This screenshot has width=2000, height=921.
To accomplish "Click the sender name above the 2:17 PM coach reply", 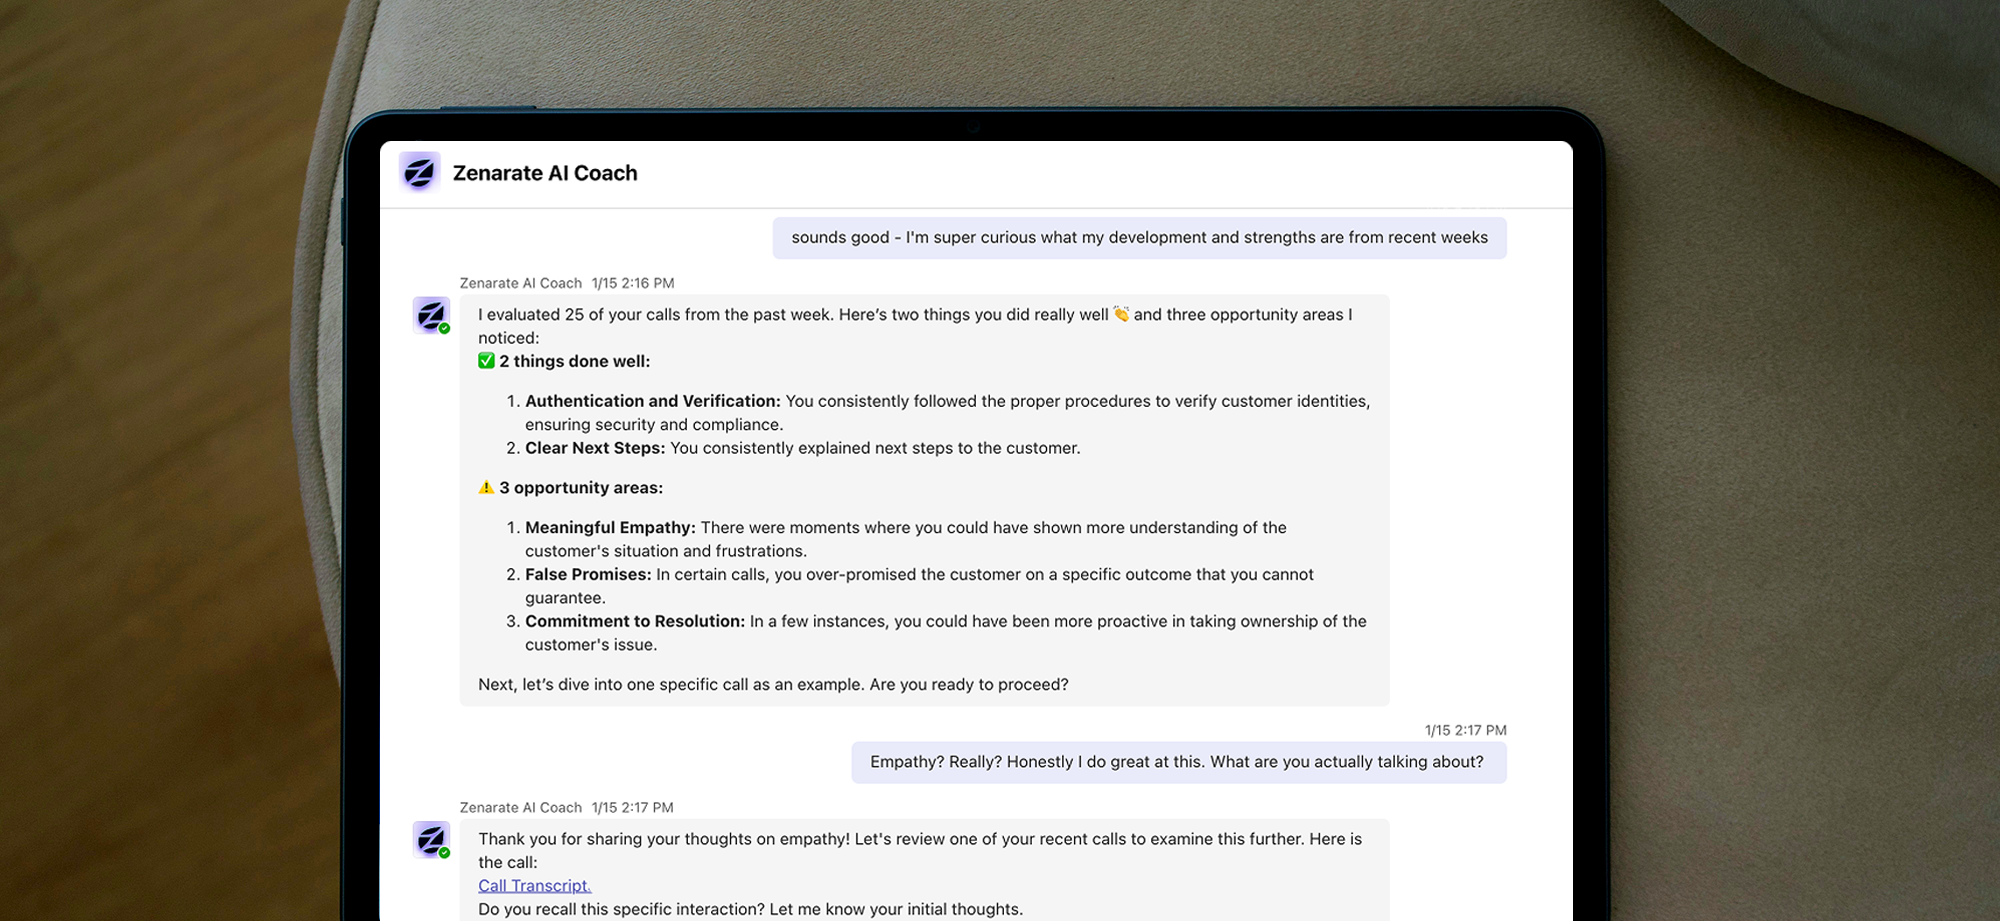I will [x=520, y=807].
